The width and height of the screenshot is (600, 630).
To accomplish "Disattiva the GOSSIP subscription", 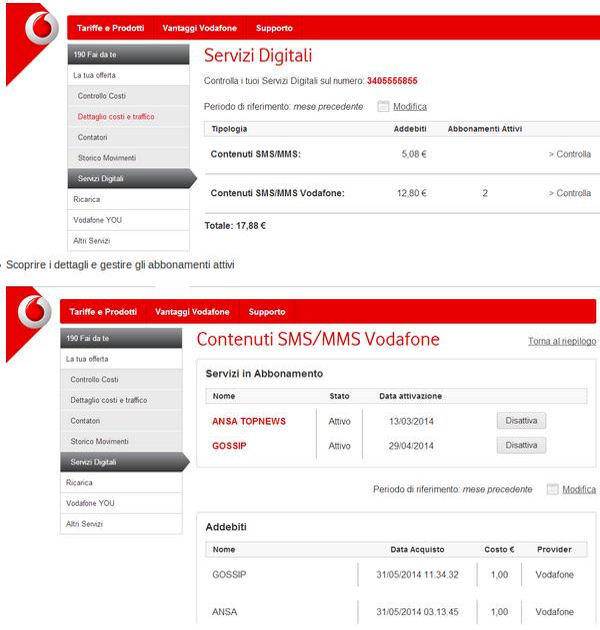I will pyautogui.click(x=521, y=445).
